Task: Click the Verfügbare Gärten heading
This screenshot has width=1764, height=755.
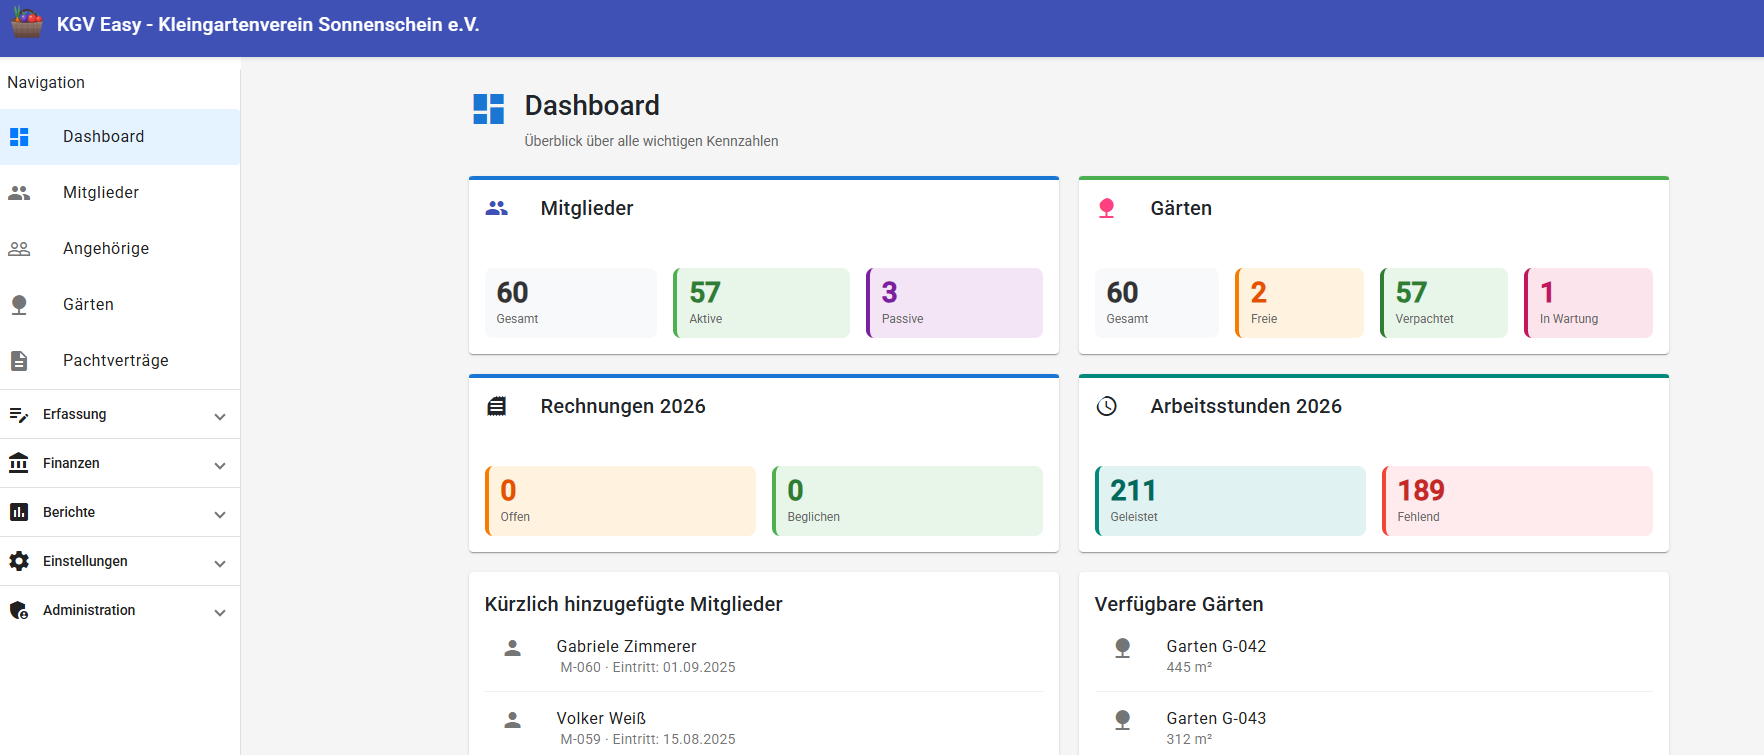Action: pyautogui.click(x=1179, y=604)
